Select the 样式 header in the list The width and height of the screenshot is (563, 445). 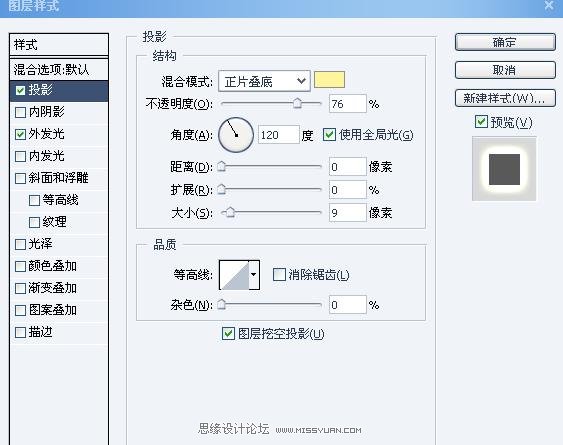[59, 45]
